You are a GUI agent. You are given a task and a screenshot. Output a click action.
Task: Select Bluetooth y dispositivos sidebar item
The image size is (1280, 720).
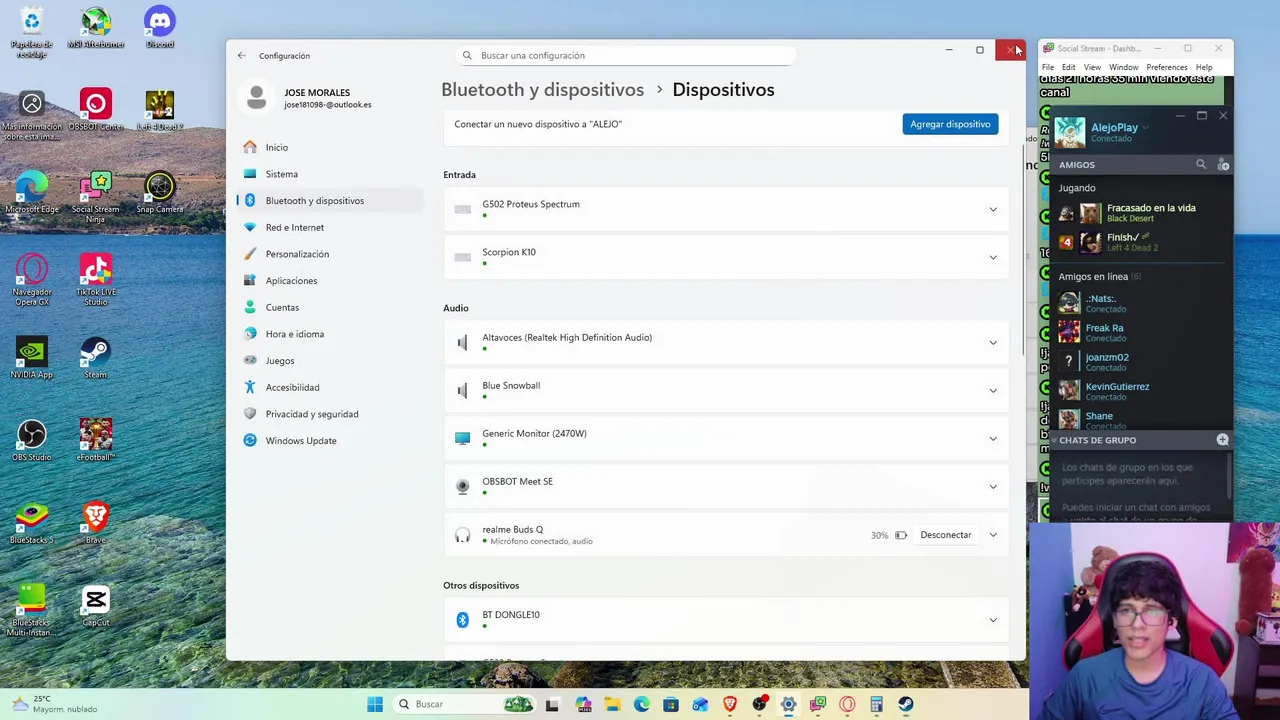coord(330,201)
